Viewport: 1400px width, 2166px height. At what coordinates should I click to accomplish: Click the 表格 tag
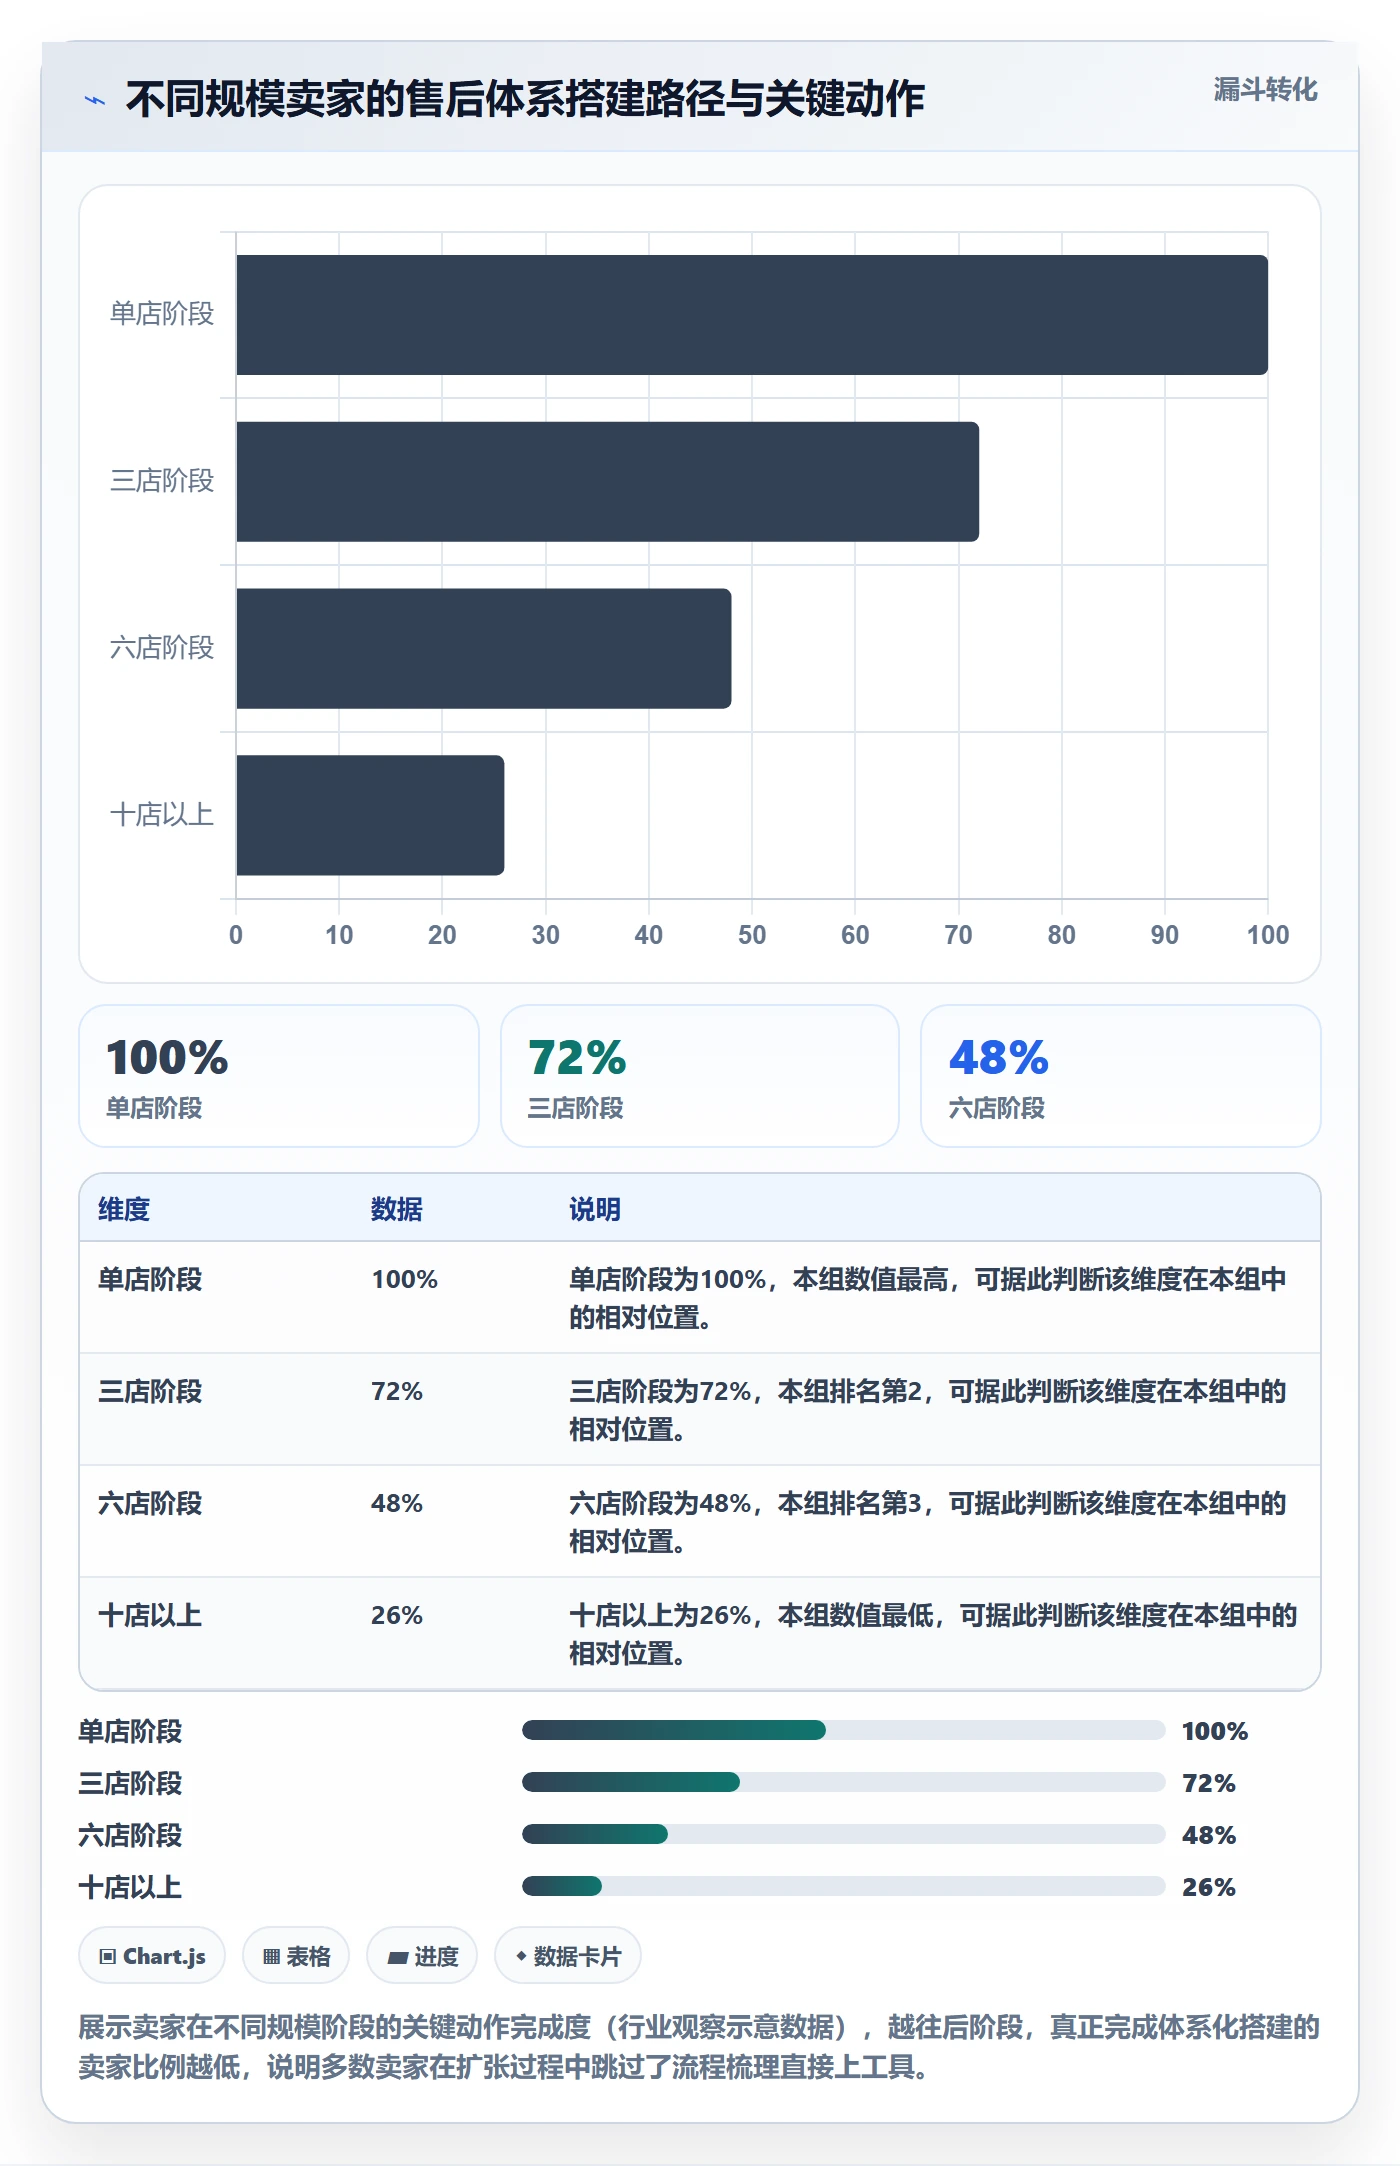click(296, 1956)
